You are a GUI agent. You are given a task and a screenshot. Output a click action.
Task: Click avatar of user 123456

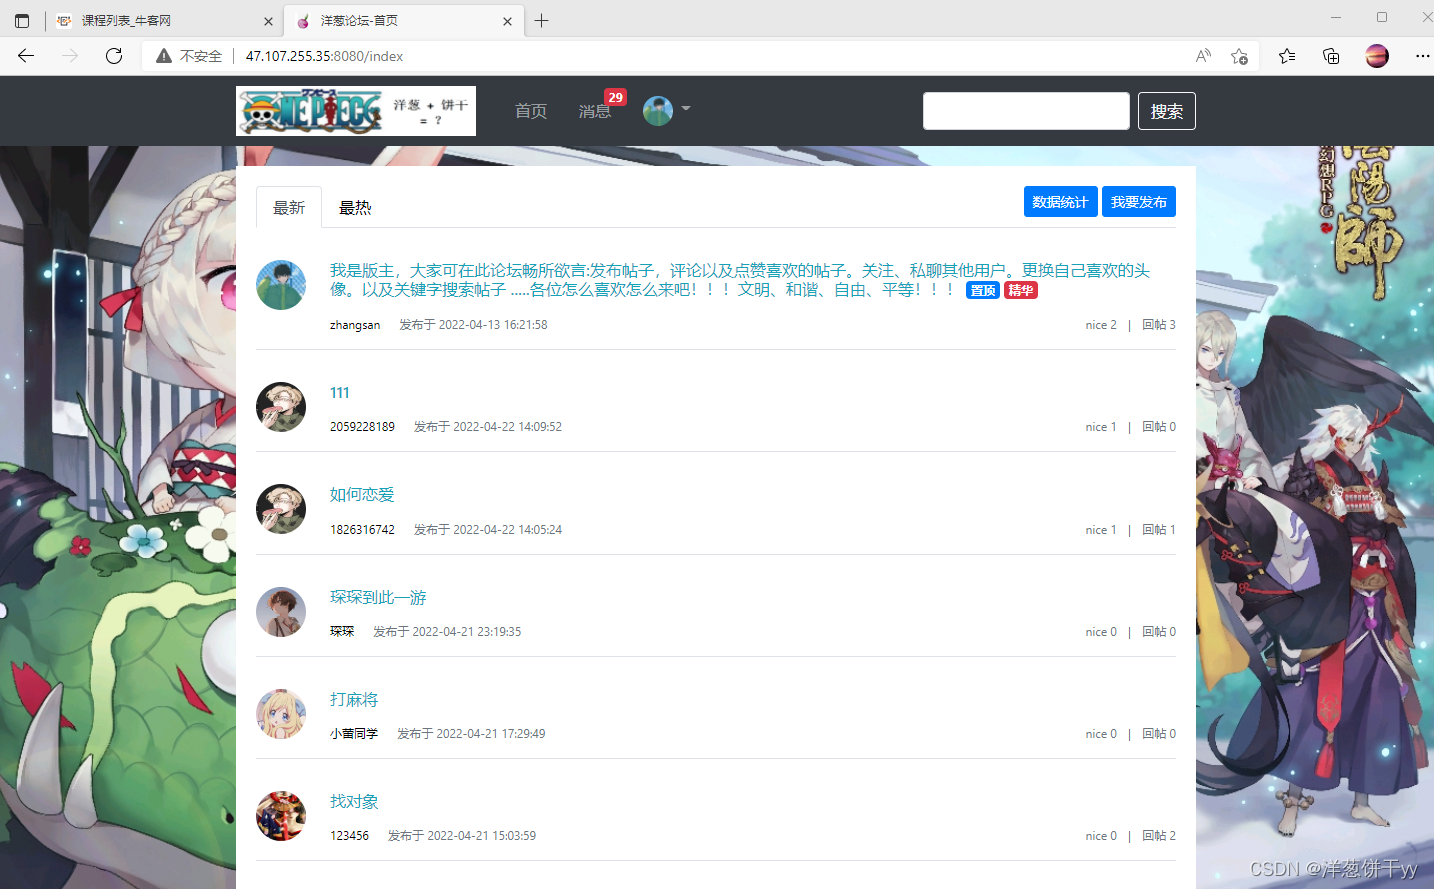[x=281, y=816]
